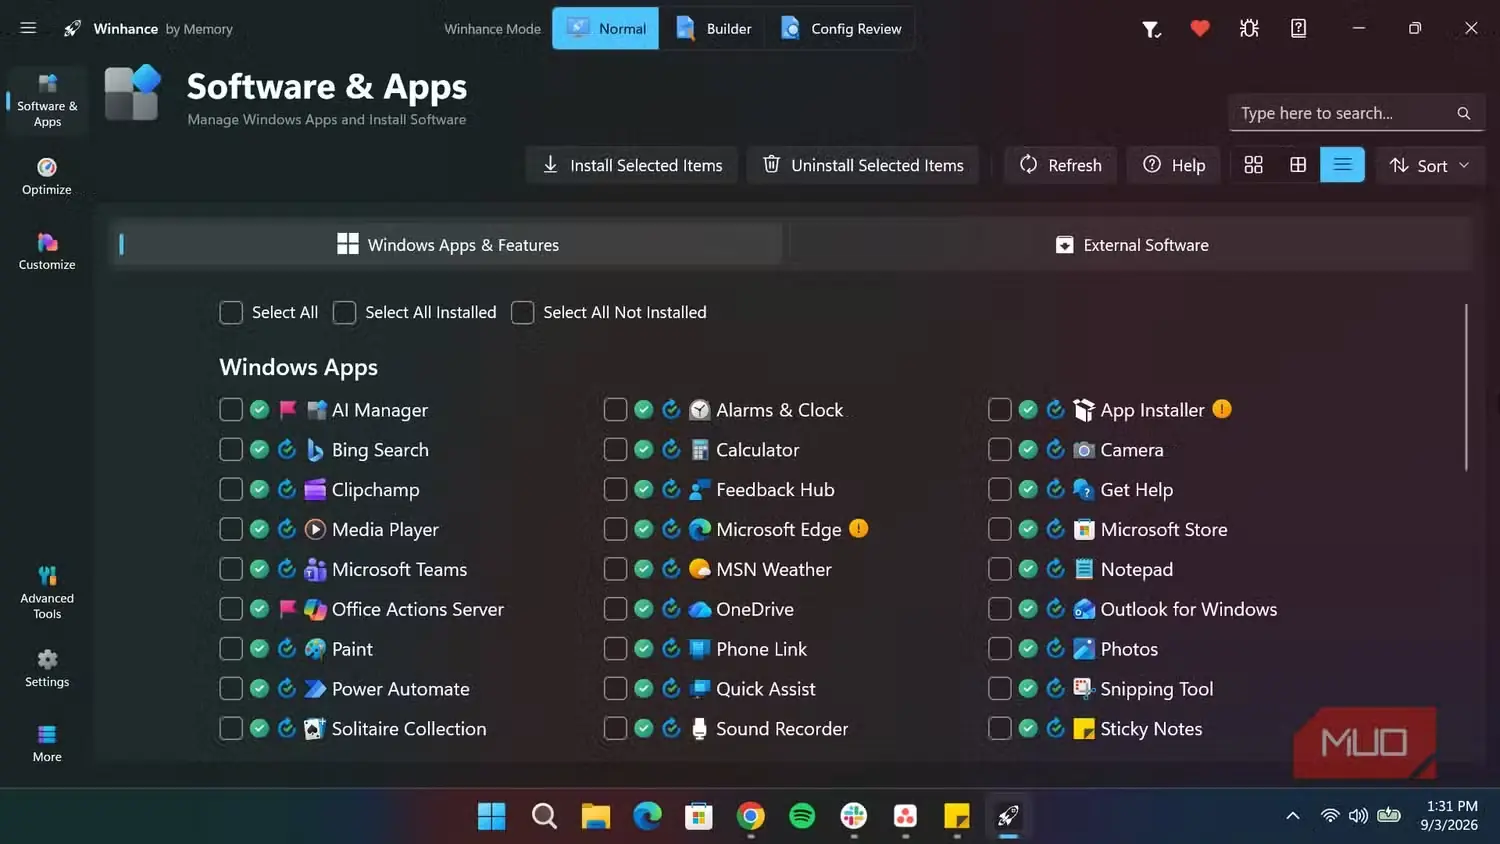Viewport: 1500px width, 844px height.
Task: Click Uninstall Selected Items button
Action: [x=863, y=165]
